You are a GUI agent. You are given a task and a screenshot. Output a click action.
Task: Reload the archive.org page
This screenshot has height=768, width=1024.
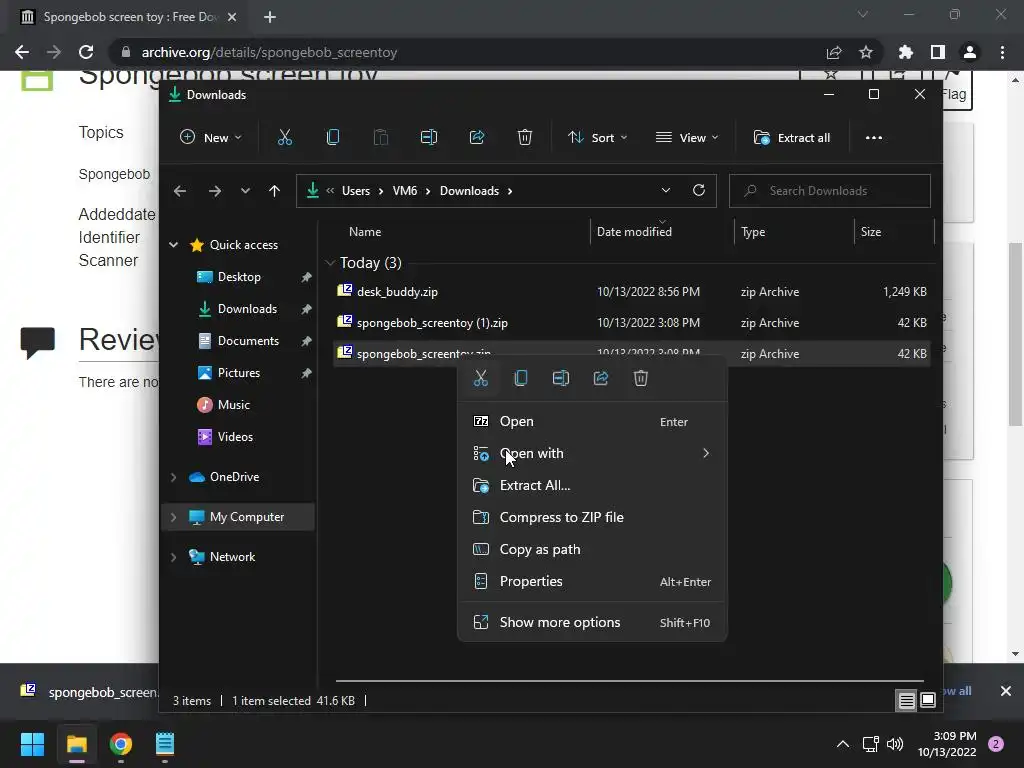point(86,52)
